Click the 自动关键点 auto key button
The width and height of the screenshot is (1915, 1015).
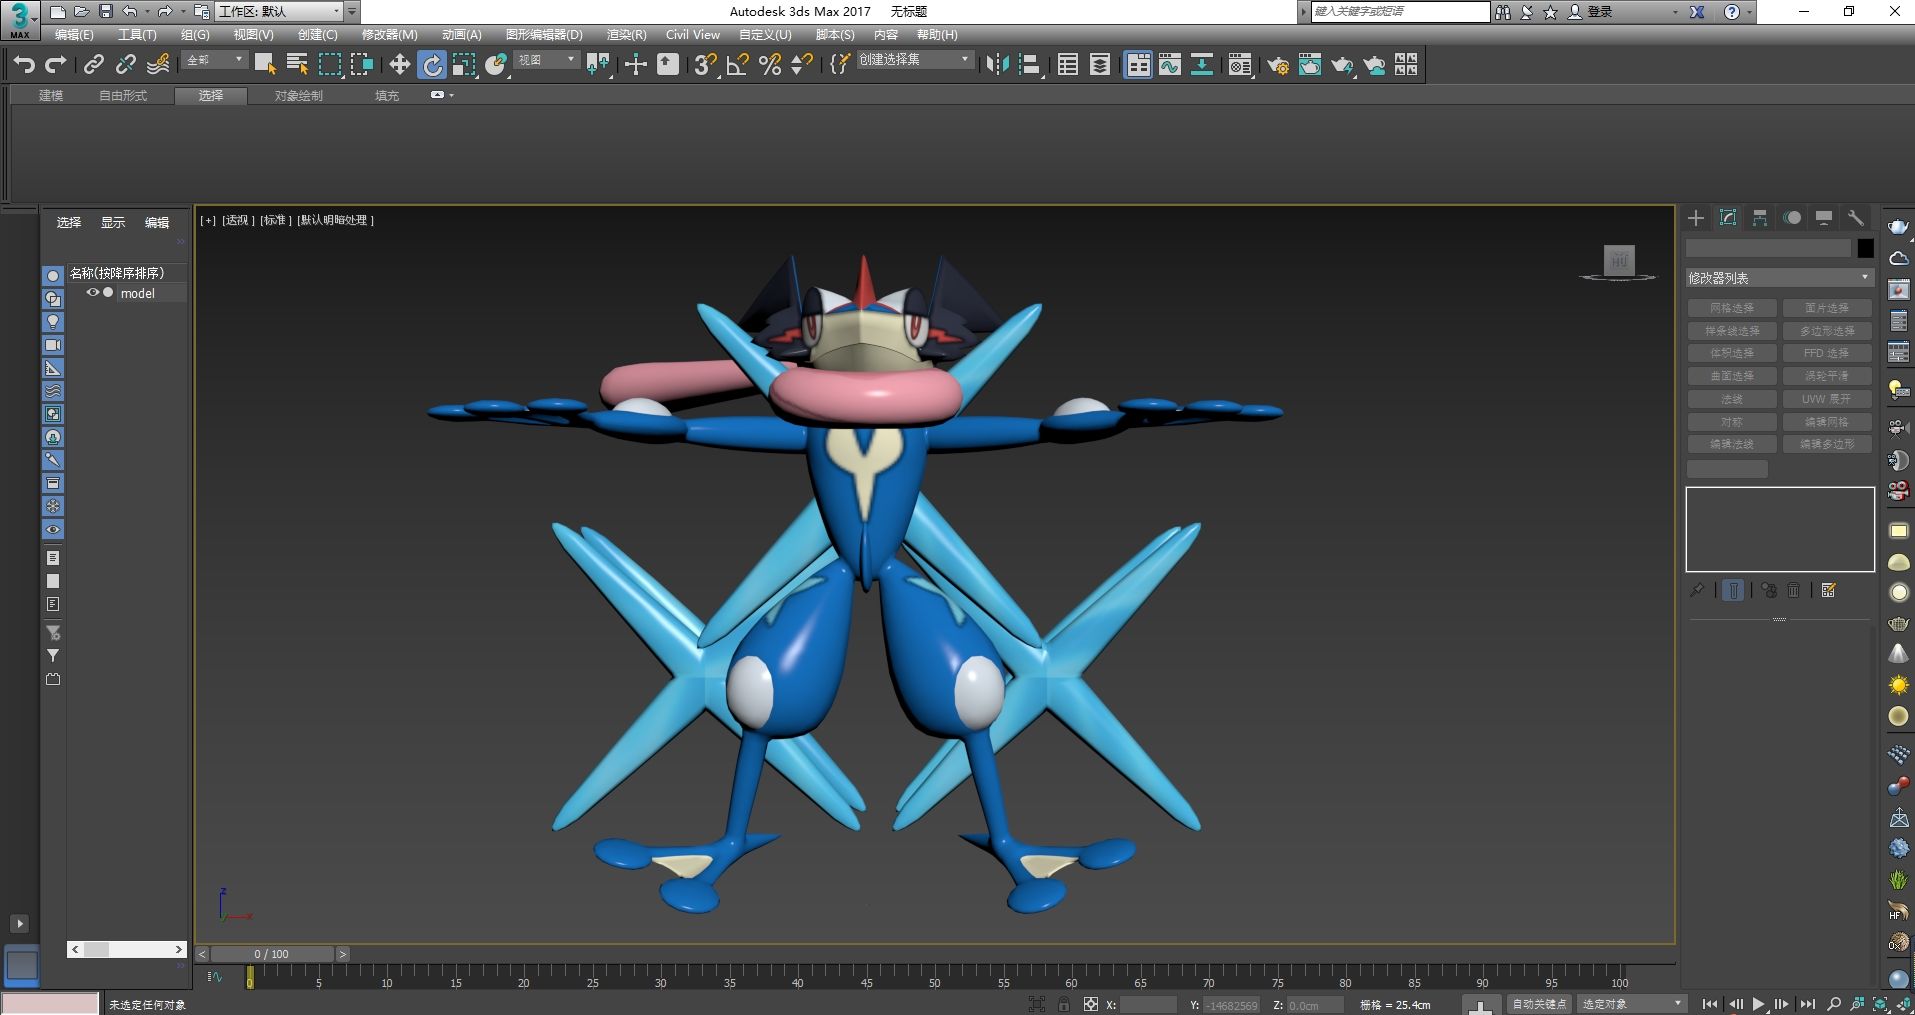(1538, 1004)
